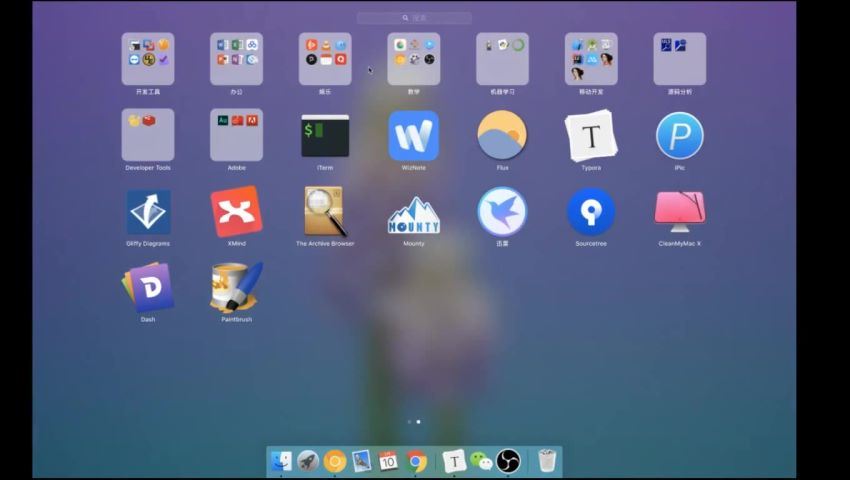The height and width of the screenshot is (480, 850).
Task: Launch the Dash app
Action: click(148, 287)
